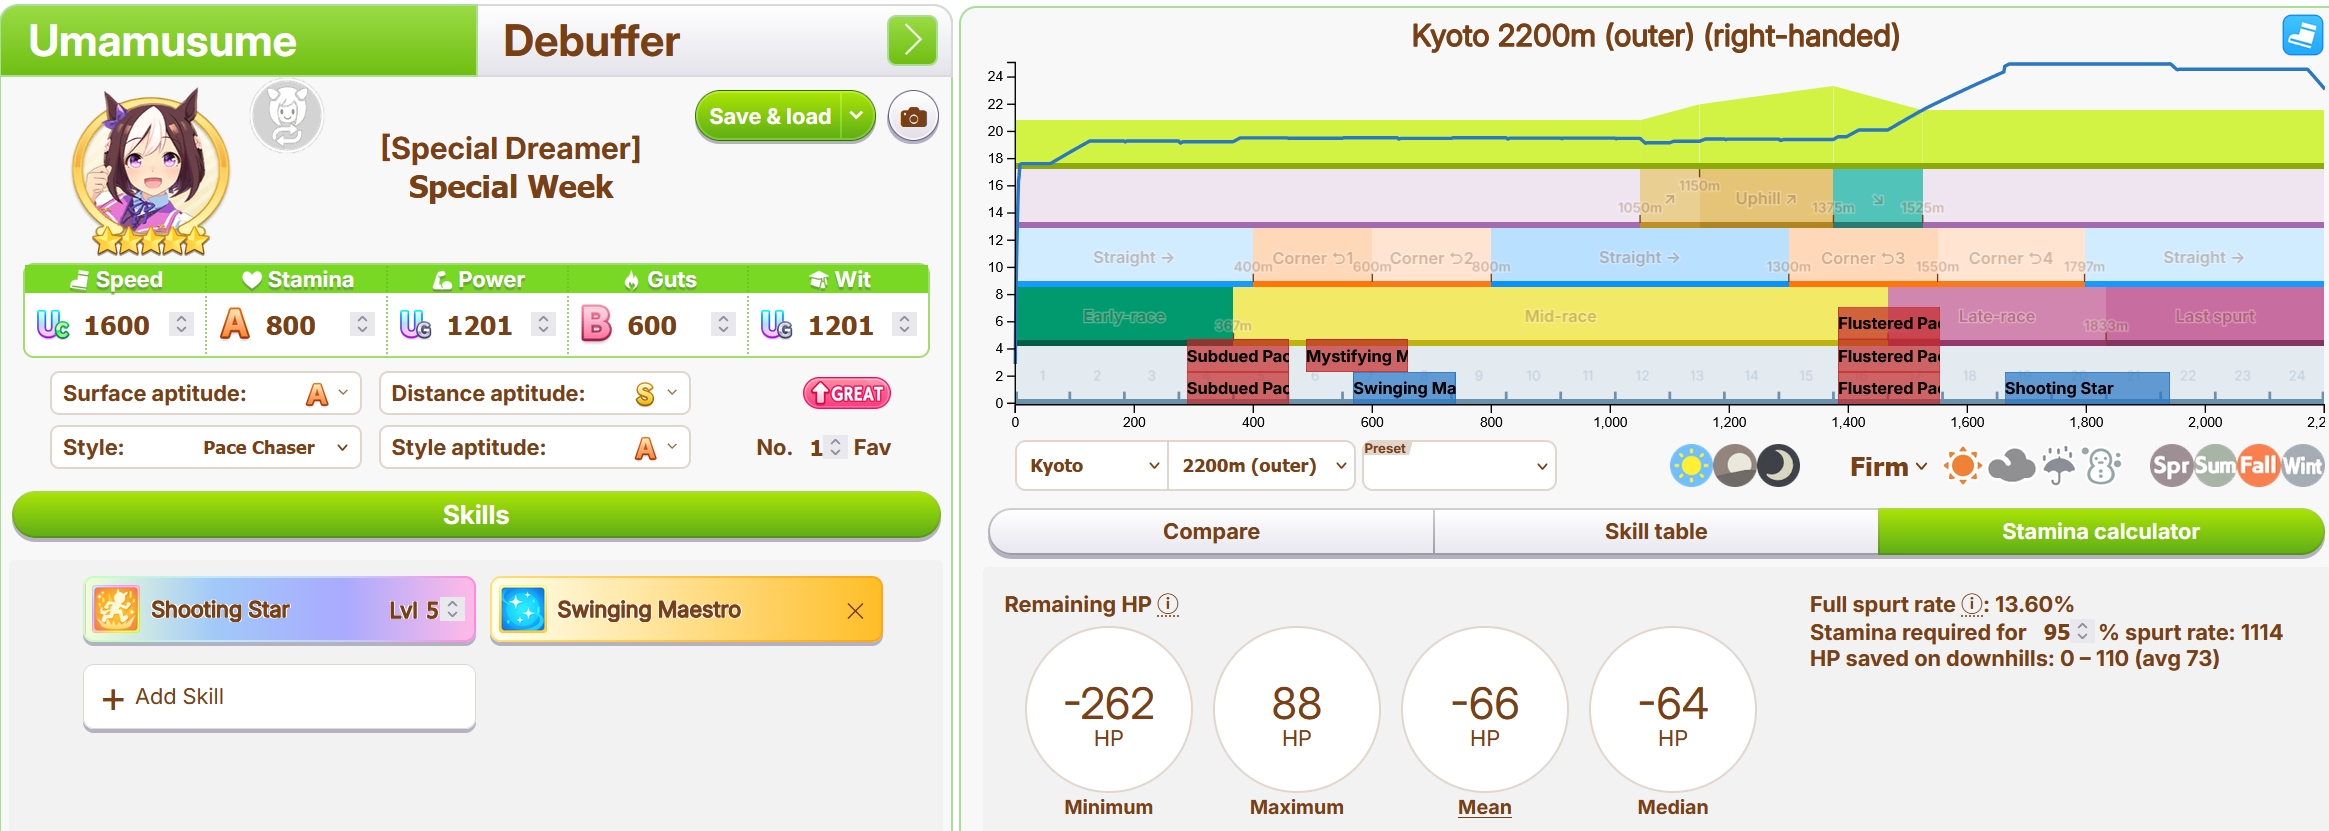Click the Swinging Maestro bar on the chart

tap(1404, 388)
